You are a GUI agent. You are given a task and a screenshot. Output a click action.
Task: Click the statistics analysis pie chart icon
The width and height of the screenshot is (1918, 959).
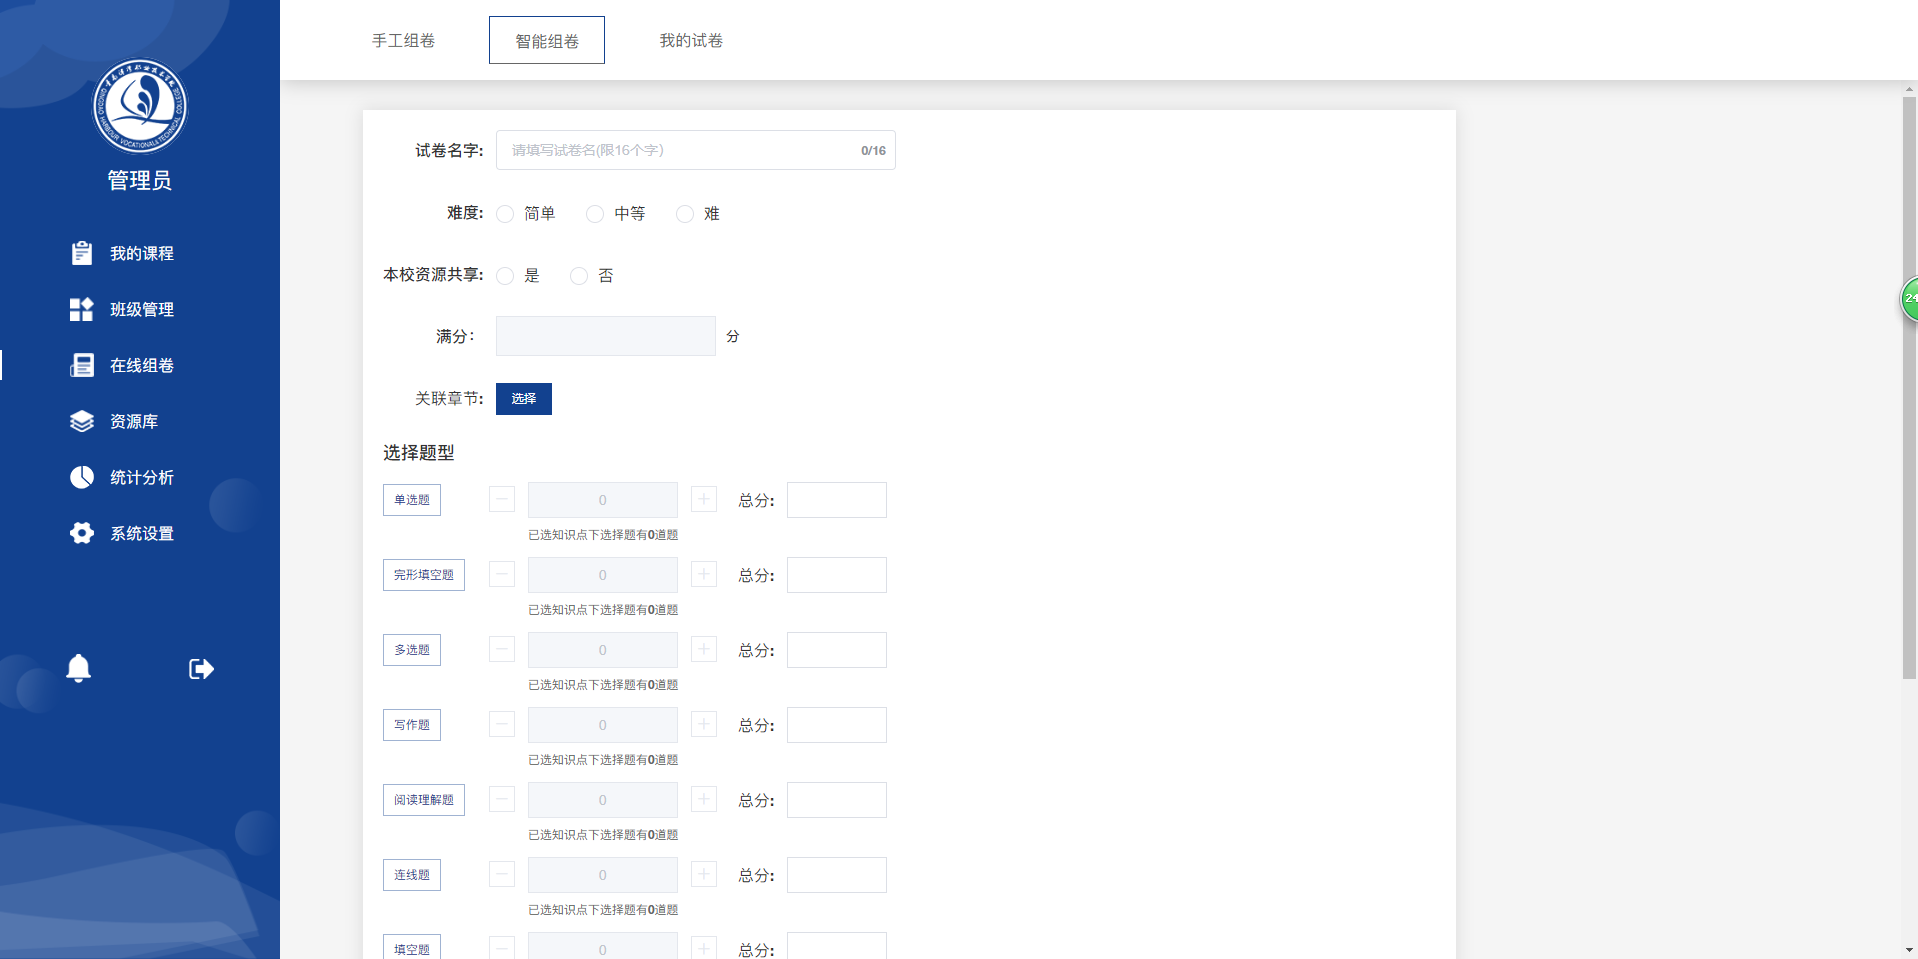click(82, 477)
